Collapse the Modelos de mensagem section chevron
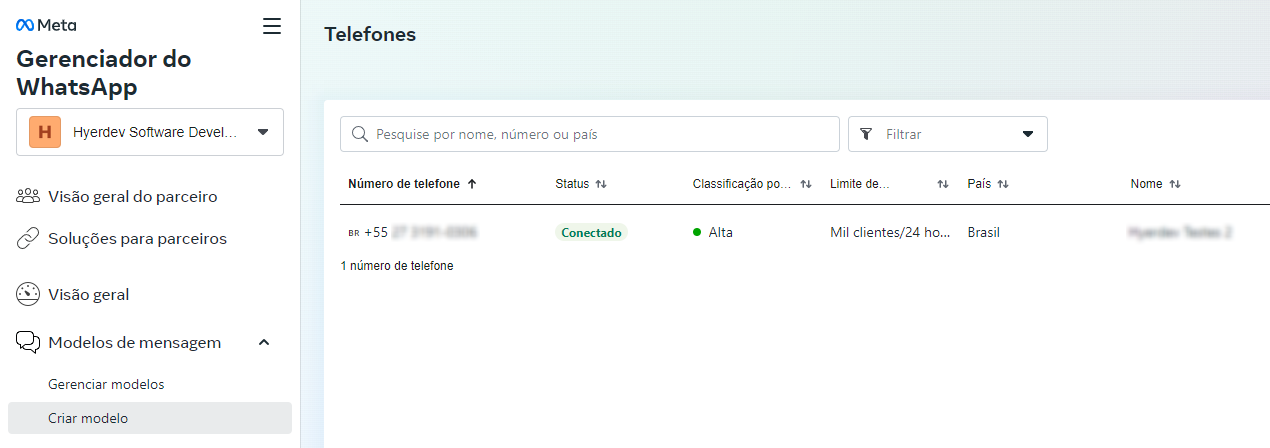The height and width of the screenshot is (448, 1270). click(x=264, y=342)
